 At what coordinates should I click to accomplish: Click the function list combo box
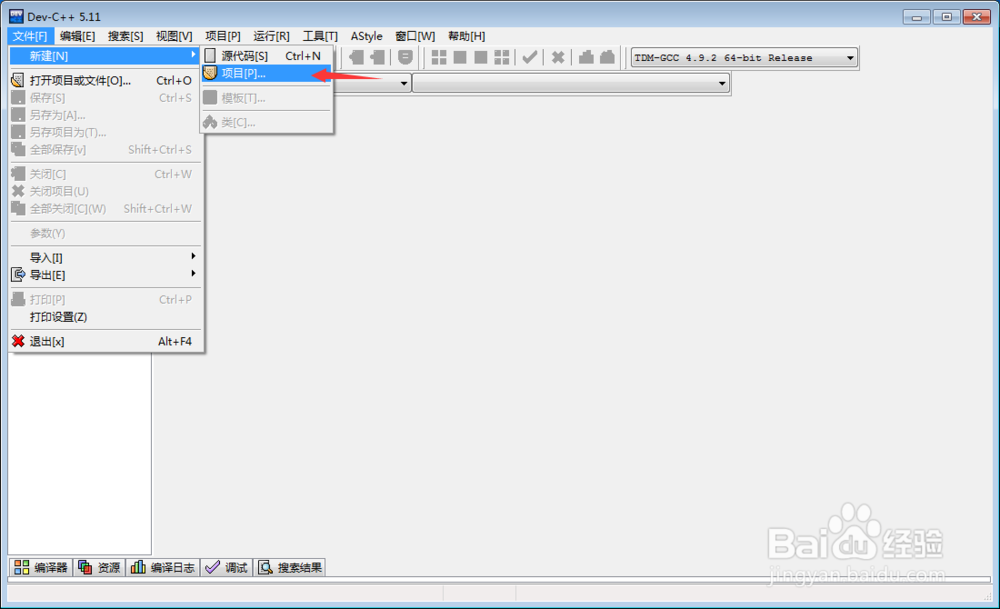[570, 83]
